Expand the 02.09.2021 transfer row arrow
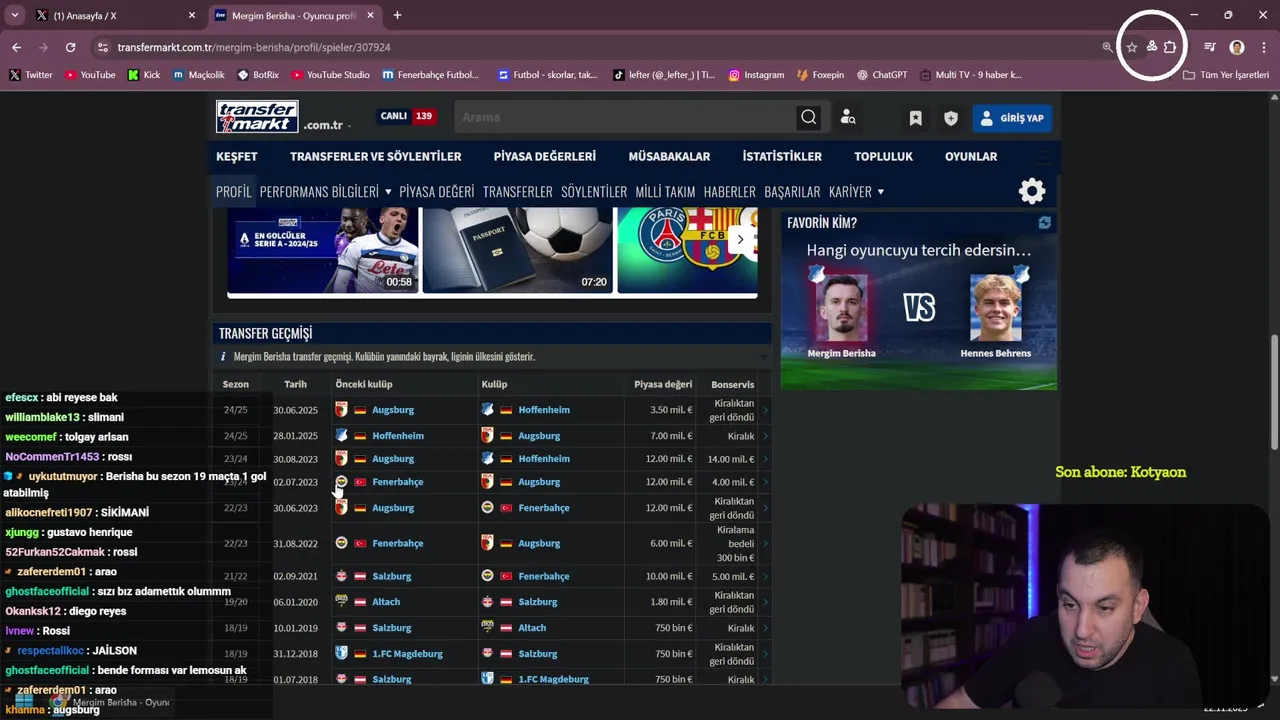Screen dimensions: 1280x720 (766, 576)
